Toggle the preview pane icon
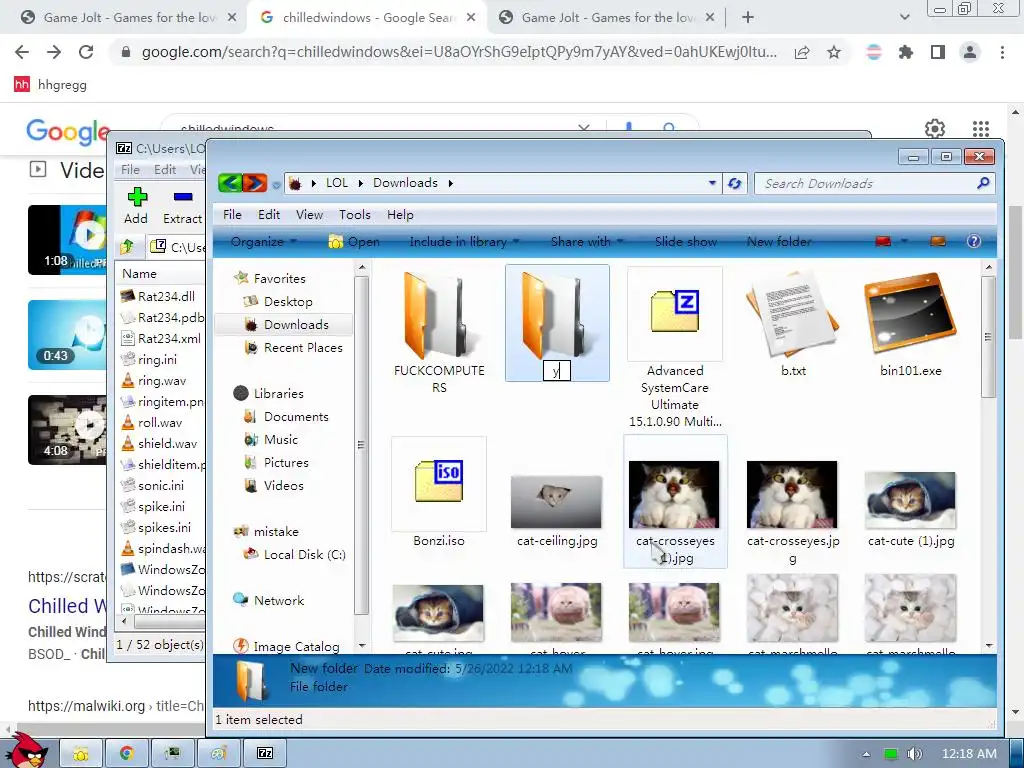Viewport: 1024px width, 768px height. (938, 242)
